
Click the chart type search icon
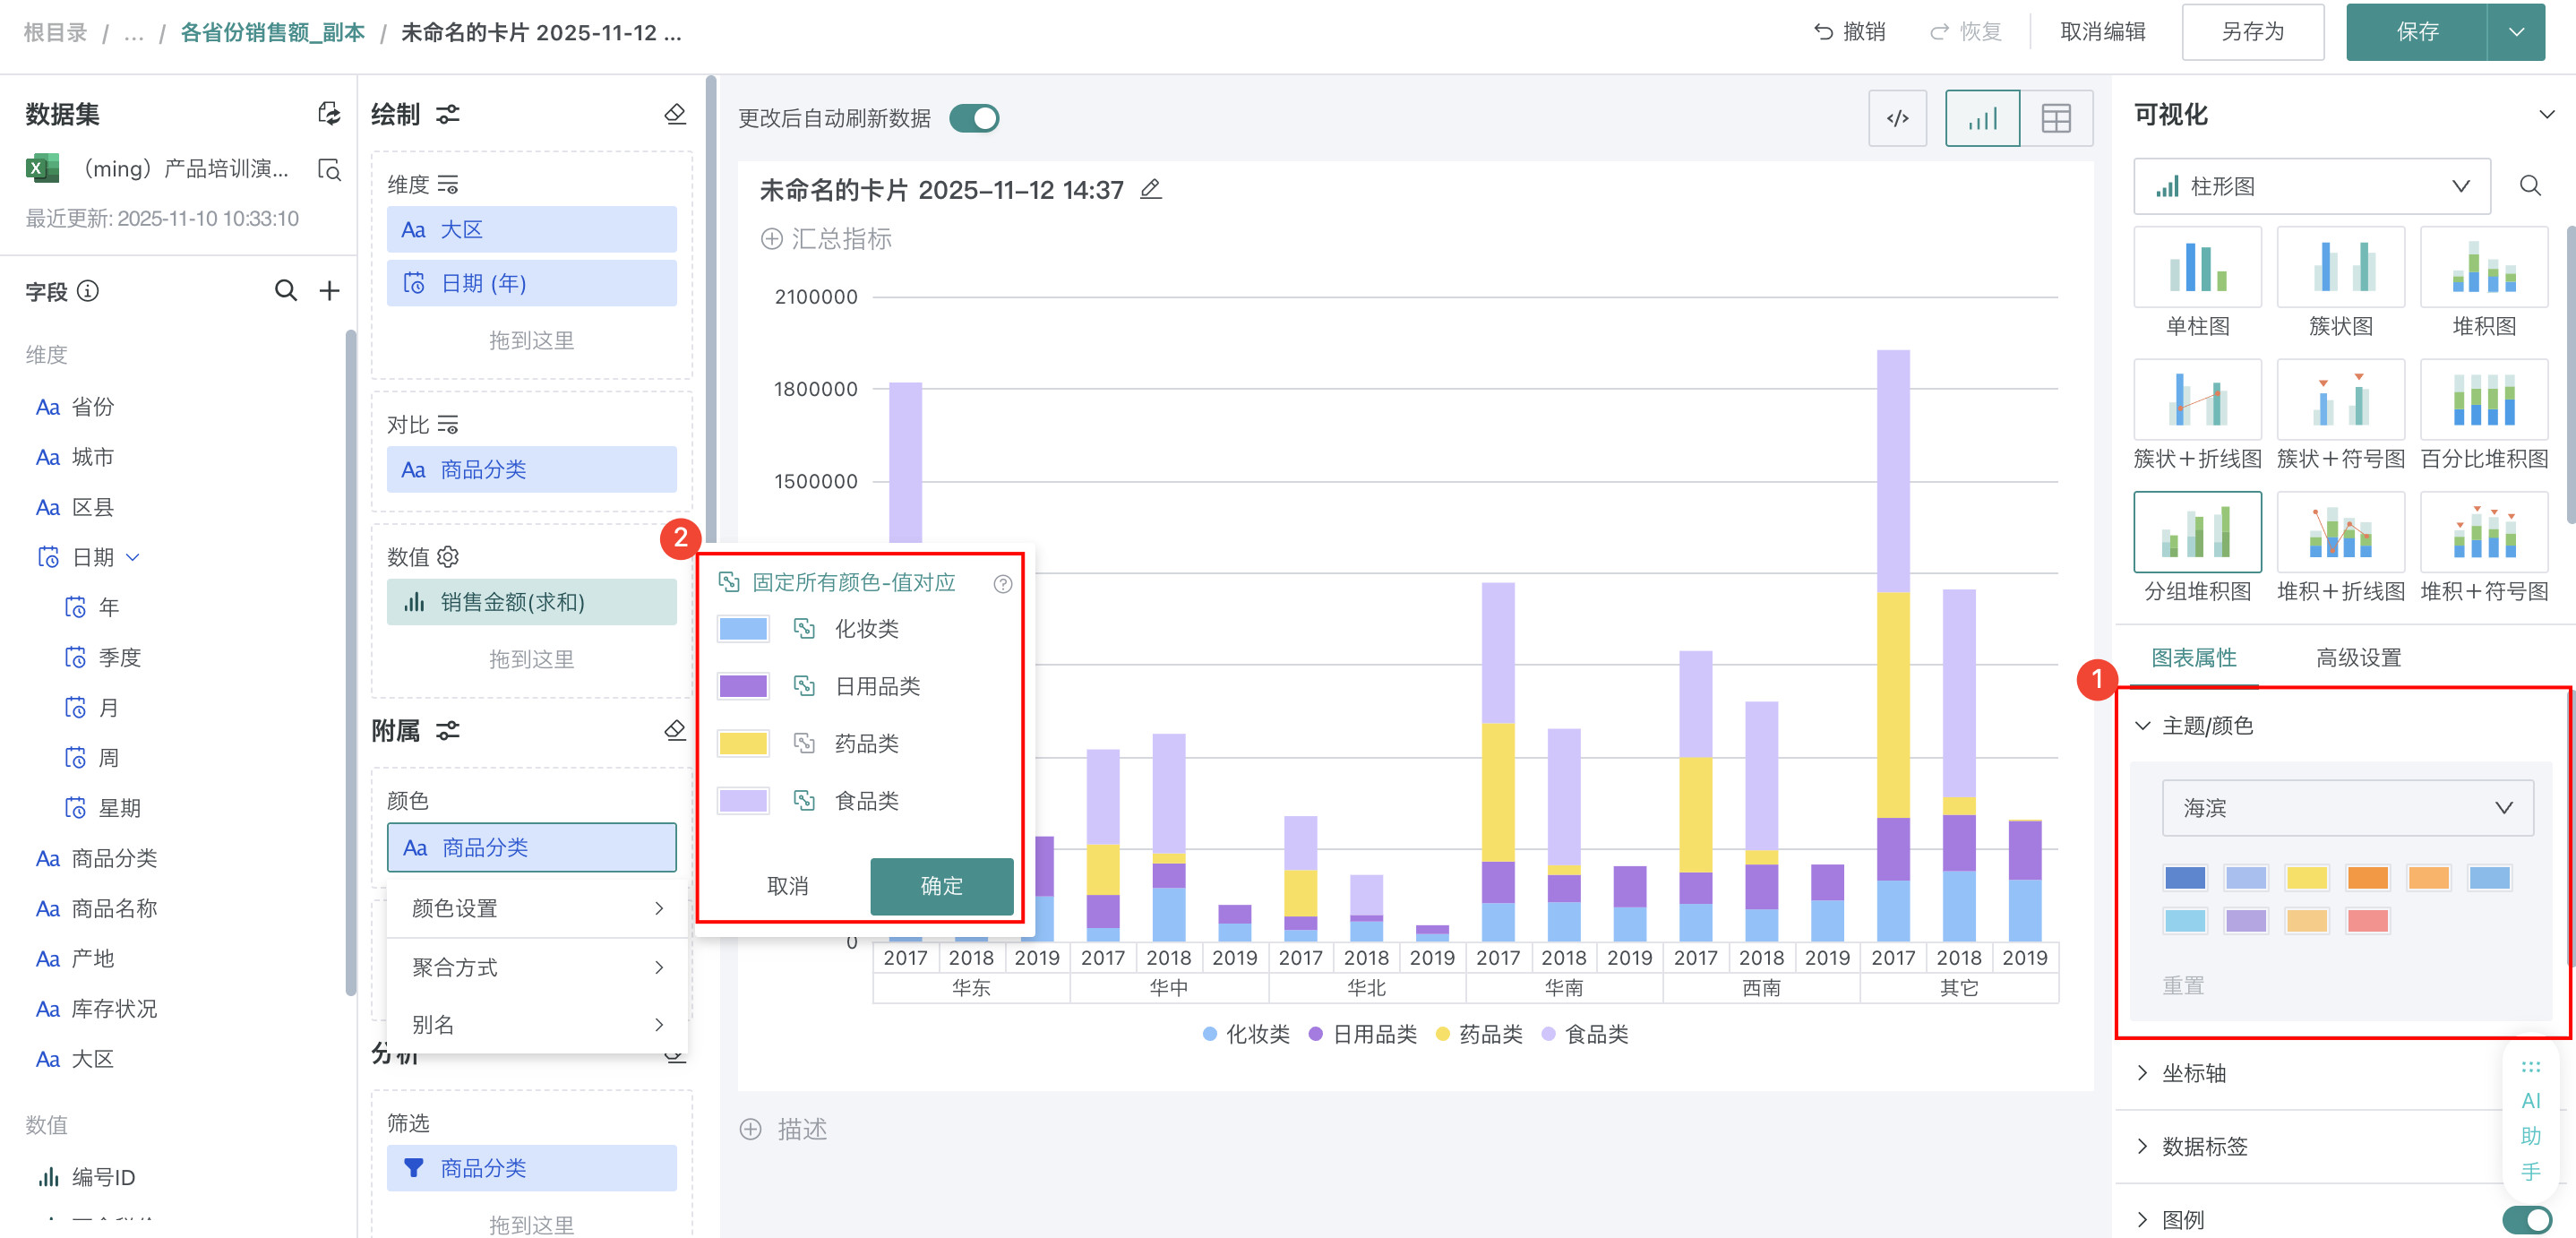click(2529, 186)
